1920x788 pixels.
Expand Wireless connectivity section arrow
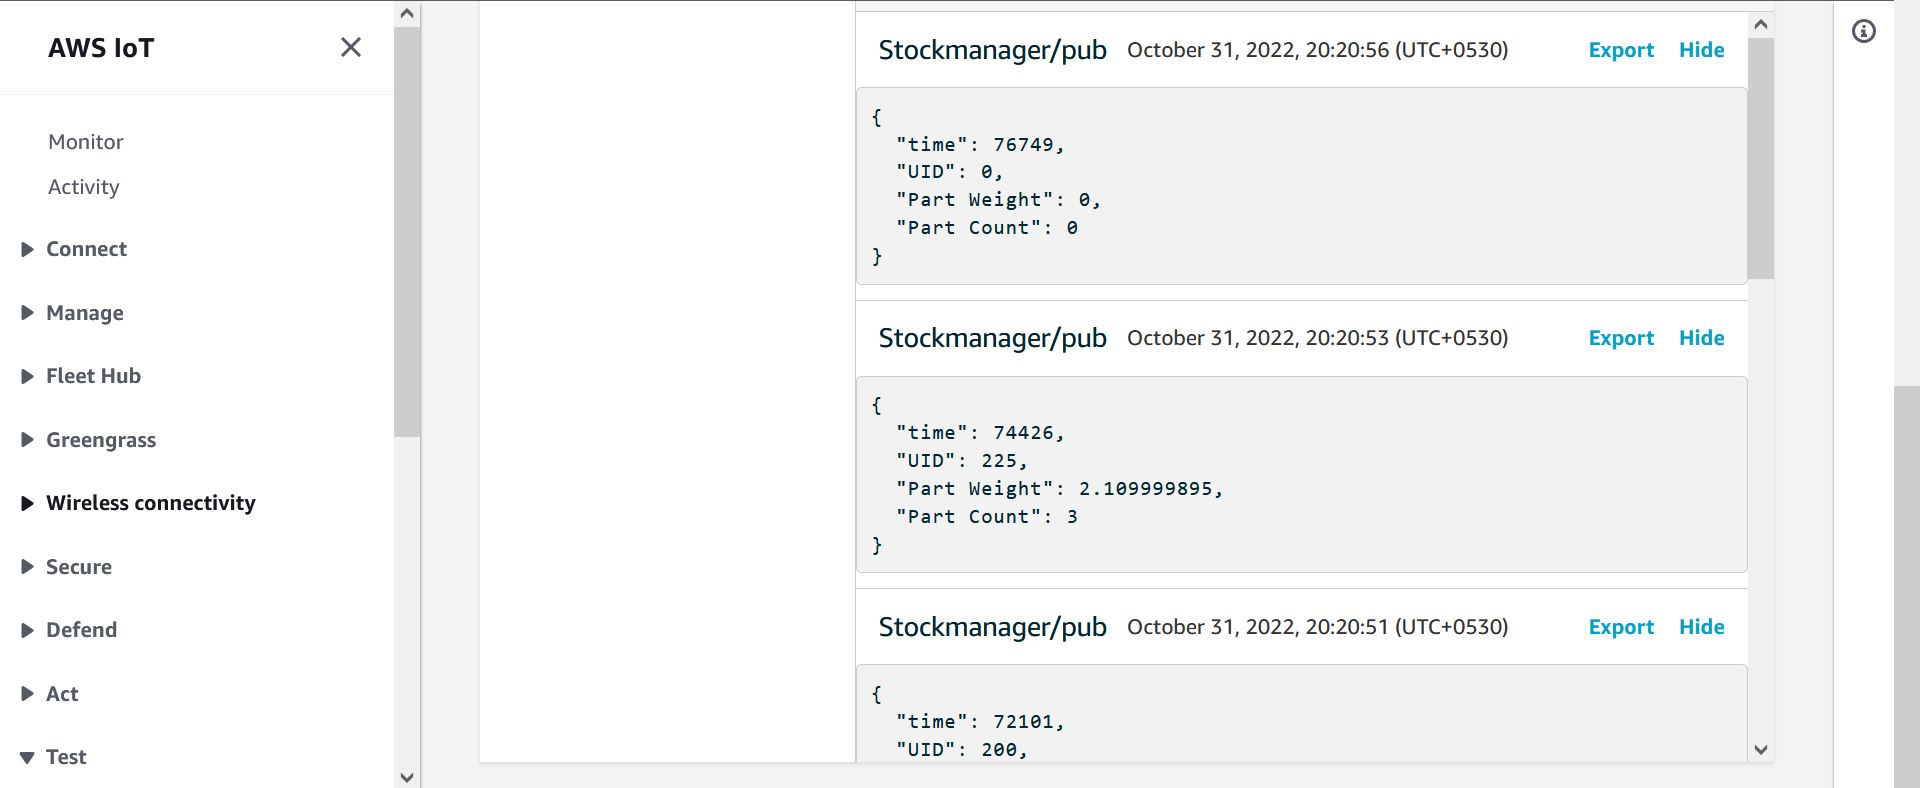click(x=27, y=503)
